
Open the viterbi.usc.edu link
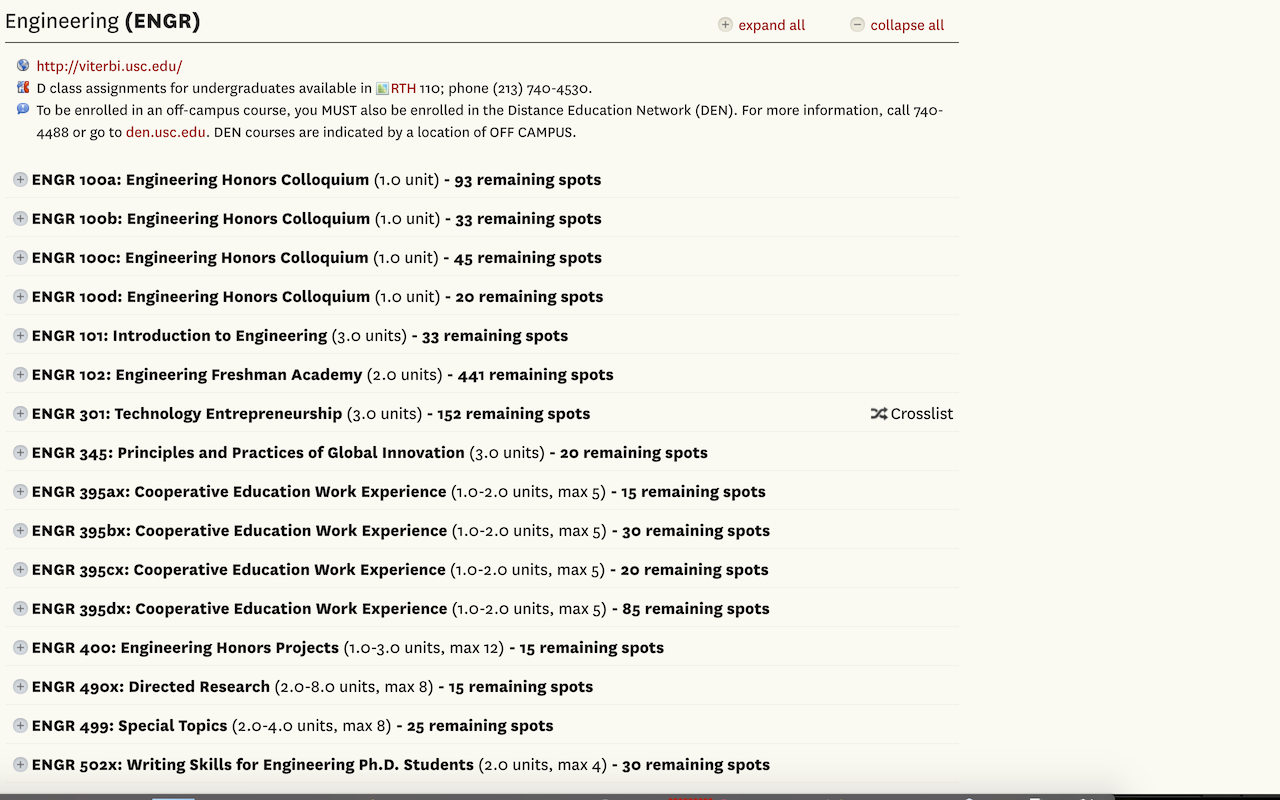point(109,67)
